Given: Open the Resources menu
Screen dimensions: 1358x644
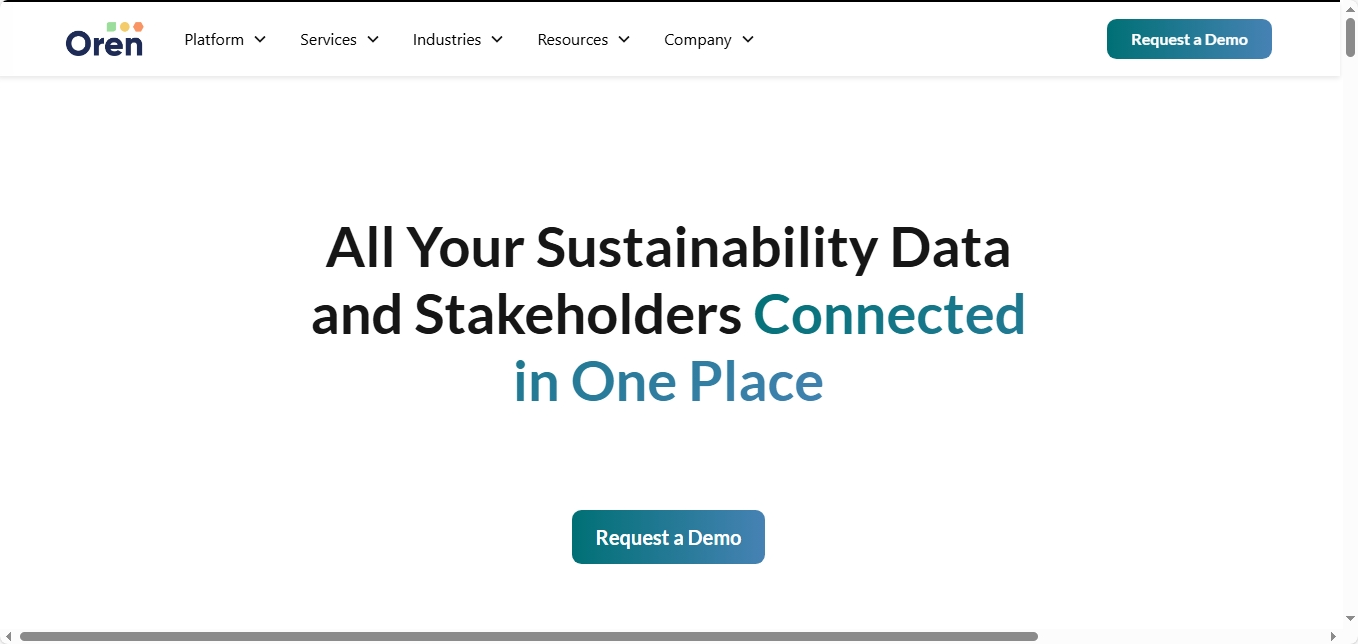Looking at the screenshot, I should coord(572,40).
